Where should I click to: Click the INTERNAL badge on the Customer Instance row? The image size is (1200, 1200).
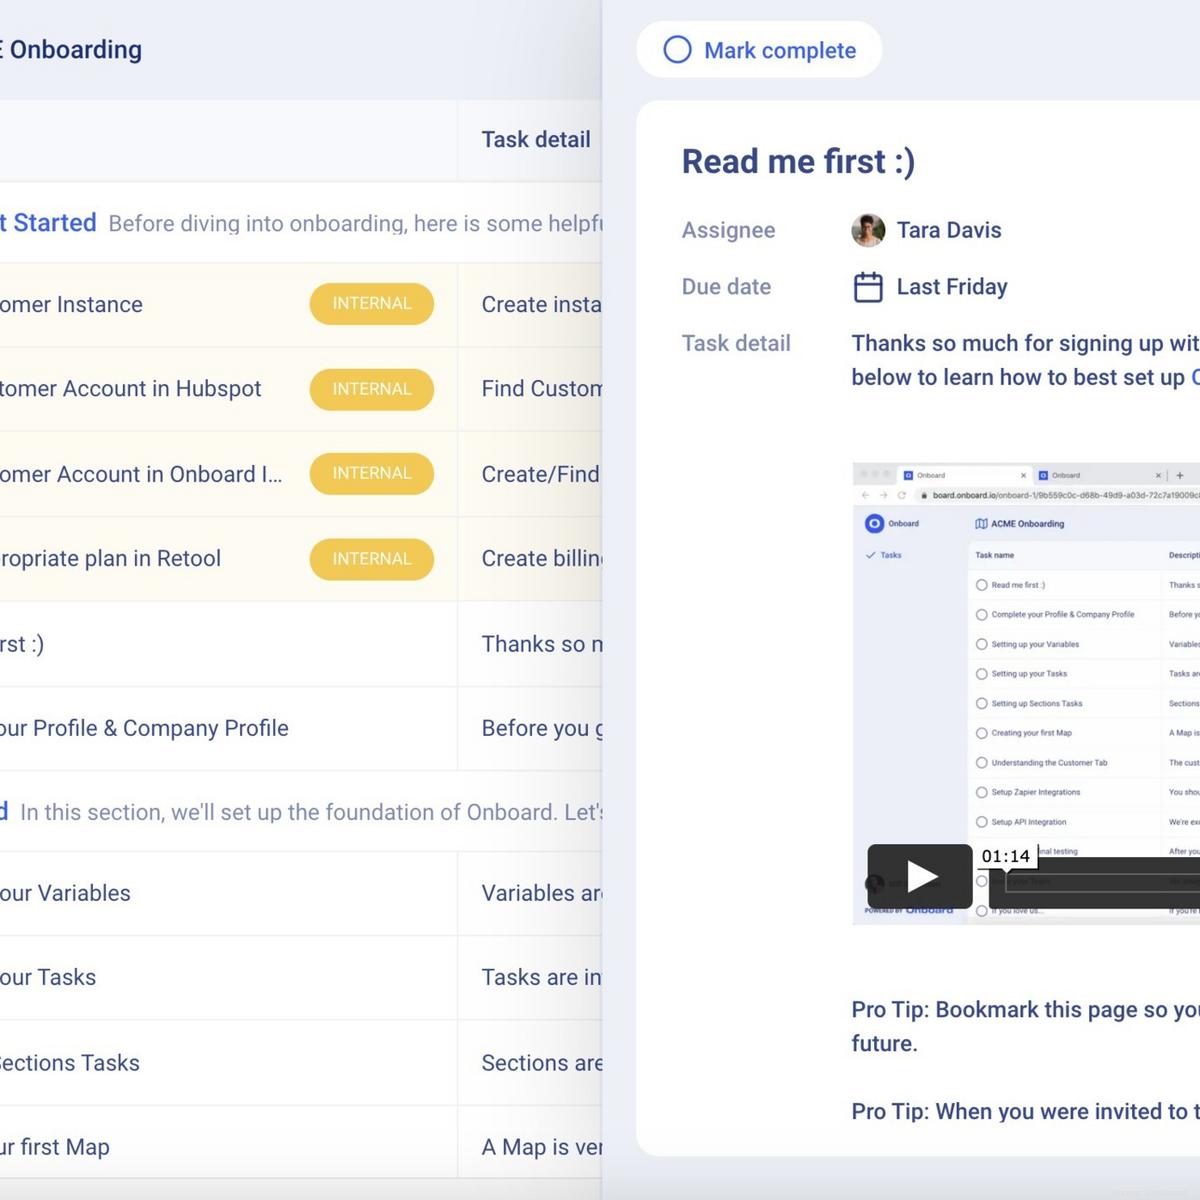click(x=371, y=304)
